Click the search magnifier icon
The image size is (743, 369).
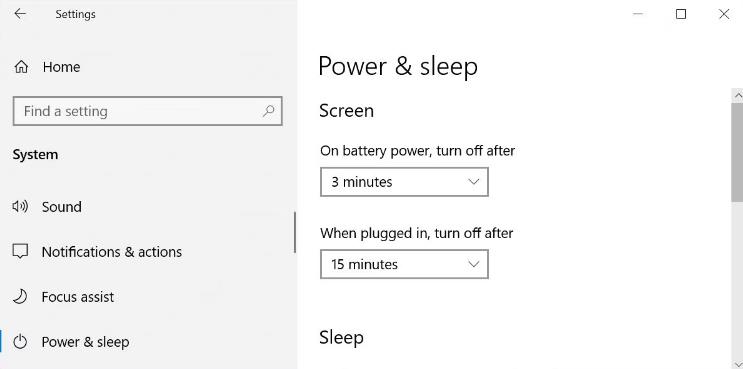click(x=269, y=111)
